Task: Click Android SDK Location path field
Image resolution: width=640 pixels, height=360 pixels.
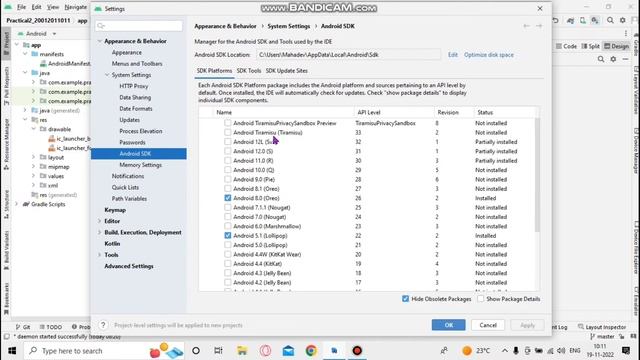Action: coord(349,55)
